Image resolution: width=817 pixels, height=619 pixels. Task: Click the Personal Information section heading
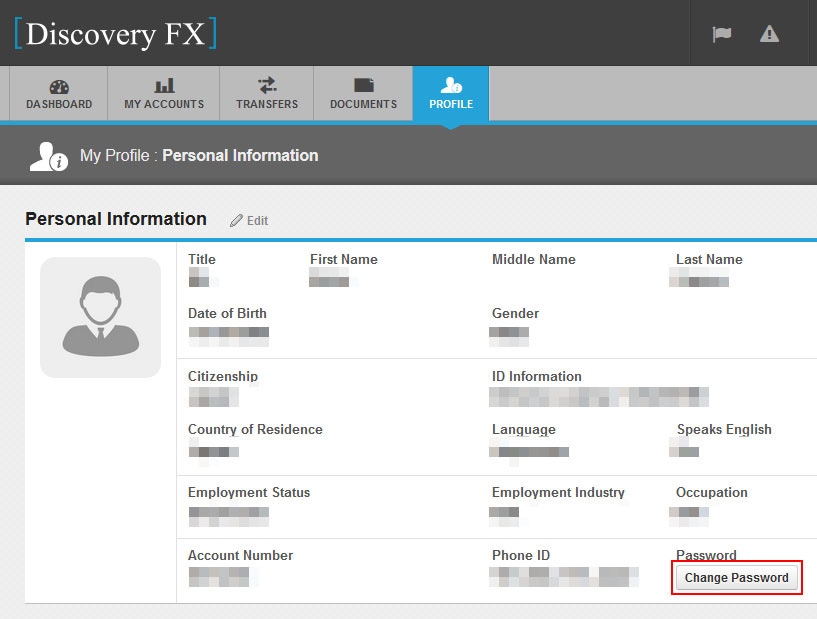[116, 219]
